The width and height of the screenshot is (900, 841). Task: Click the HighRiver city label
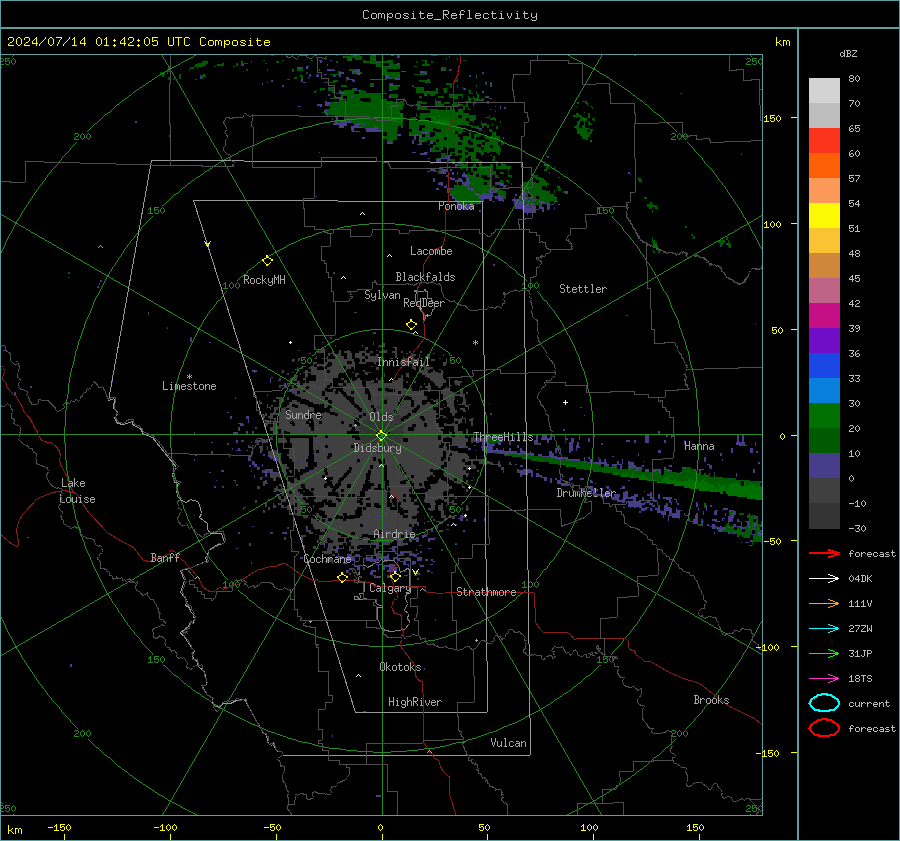tap(414, 702)
